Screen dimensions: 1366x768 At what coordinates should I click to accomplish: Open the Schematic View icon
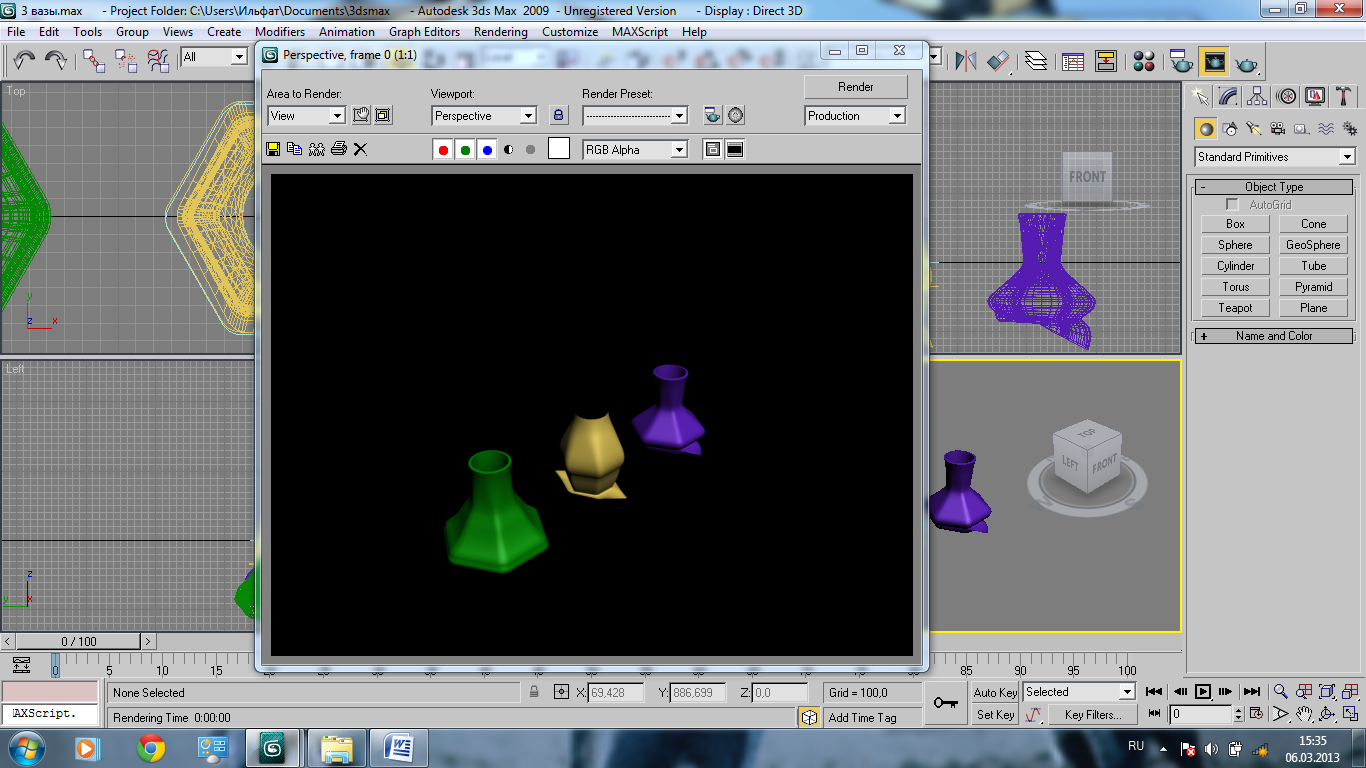pos(1105,61)
